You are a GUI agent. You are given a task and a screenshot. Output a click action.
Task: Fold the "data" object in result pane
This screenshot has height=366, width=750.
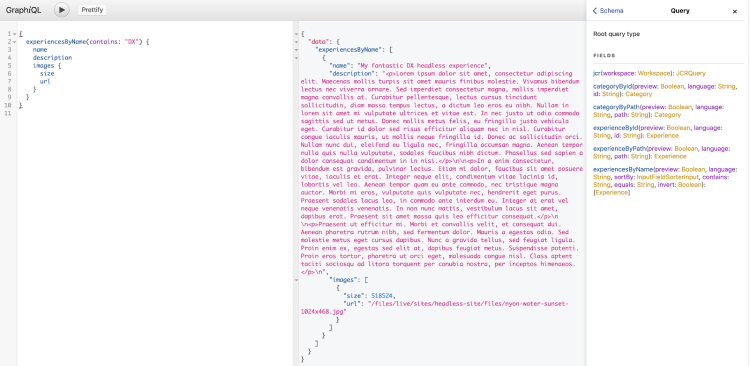point(296,42)
